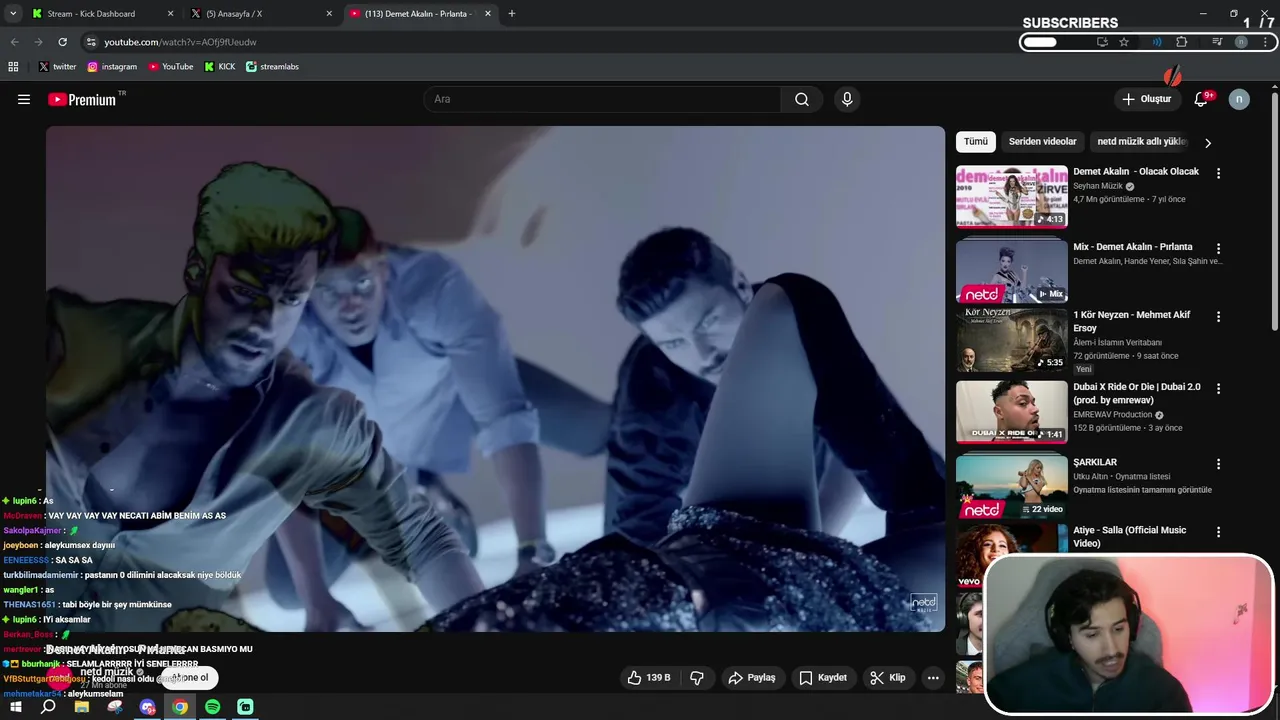Open Dubai X Ride Or Die title

coord(1137,393)
